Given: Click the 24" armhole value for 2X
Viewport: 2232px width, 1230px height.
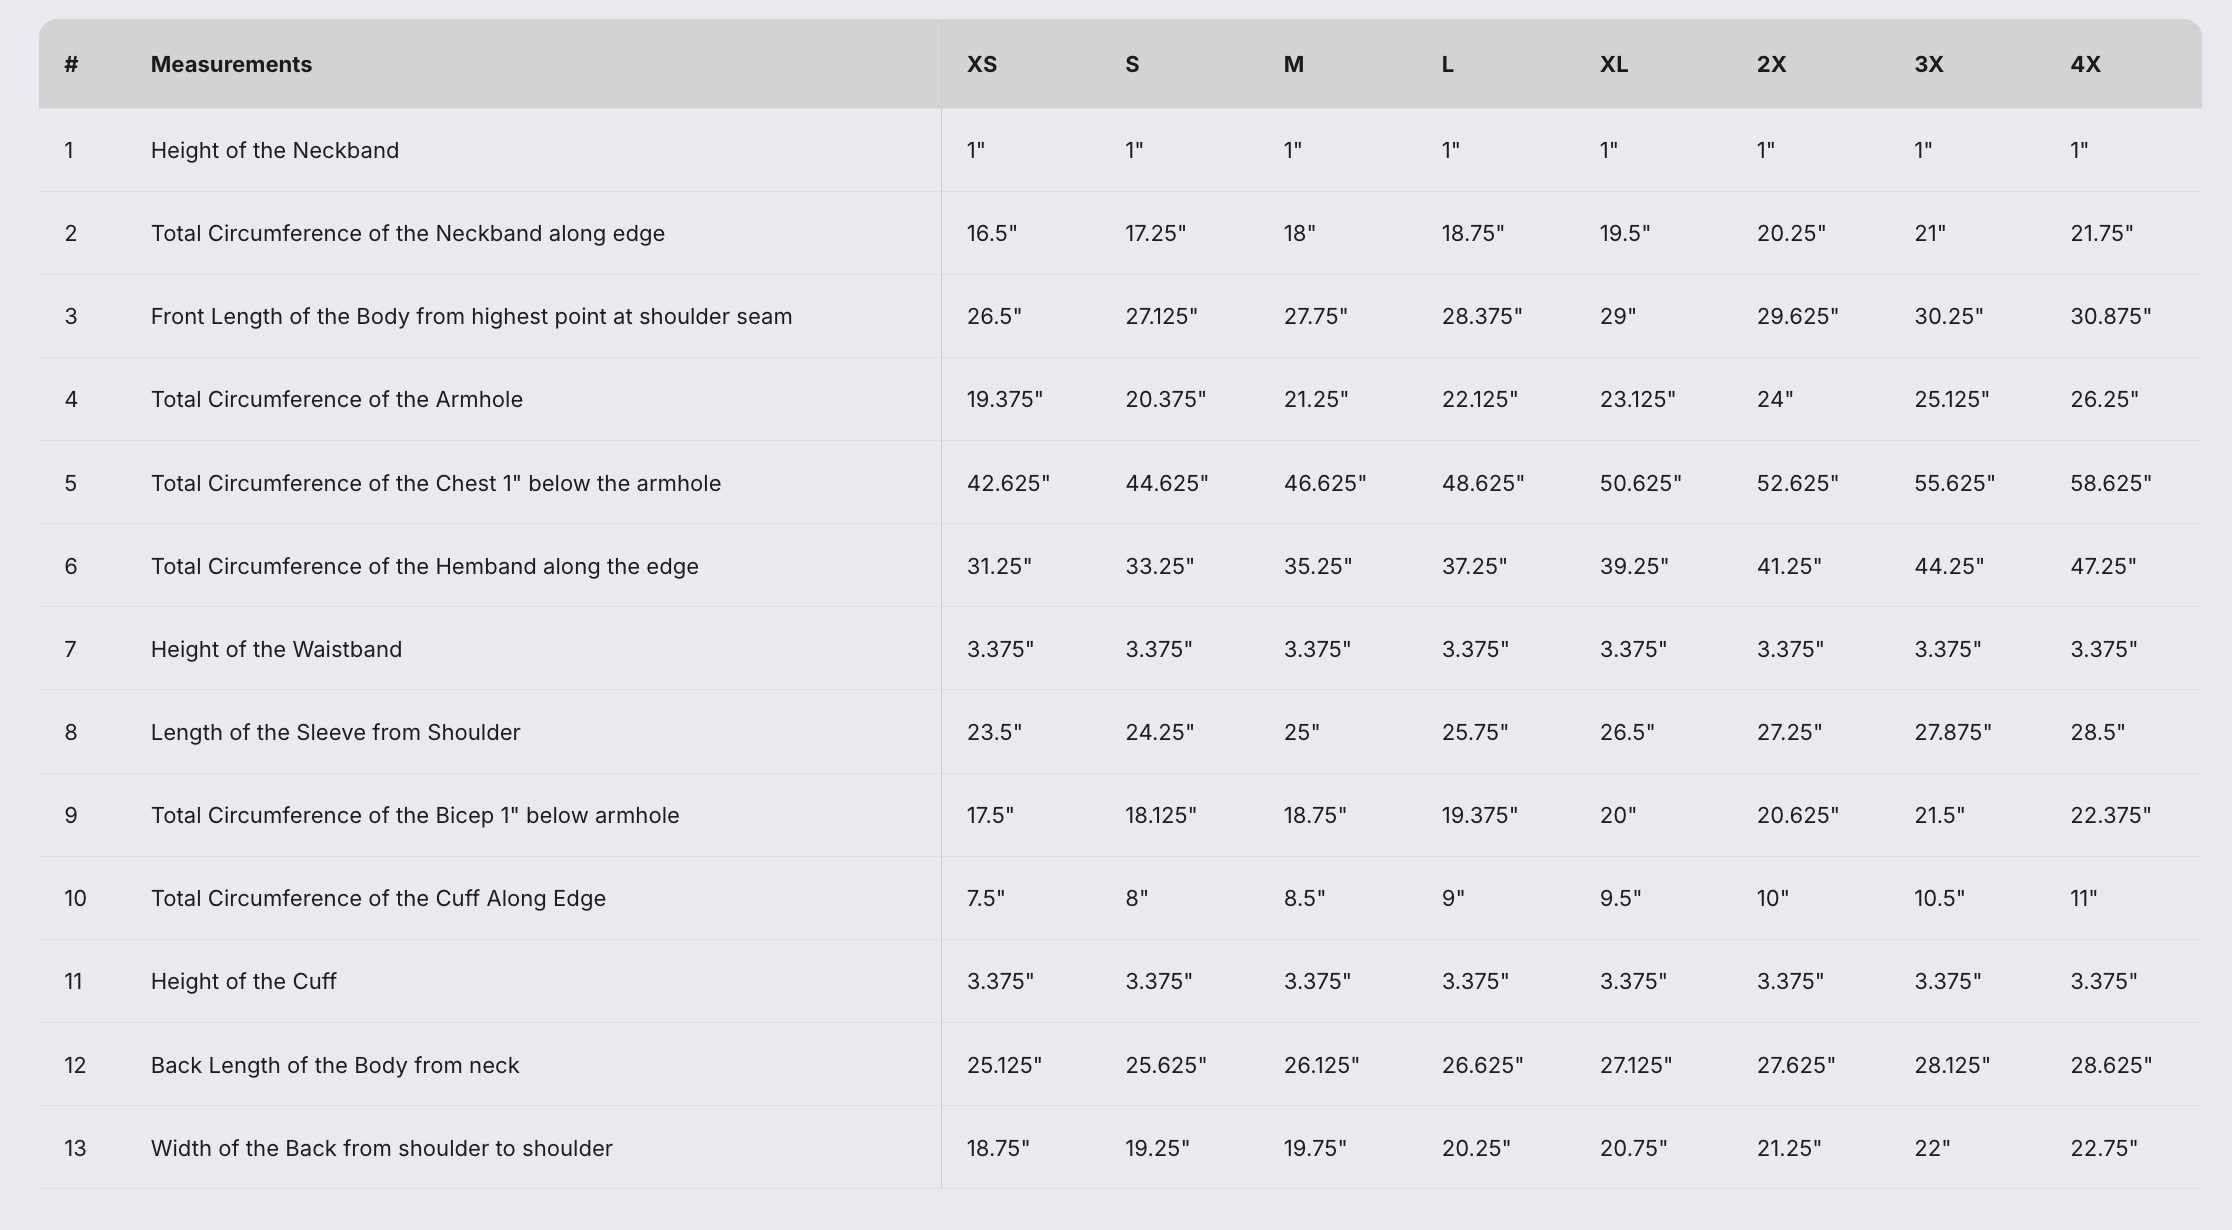Looking at the screenshot, I should tap(1775, 399).
